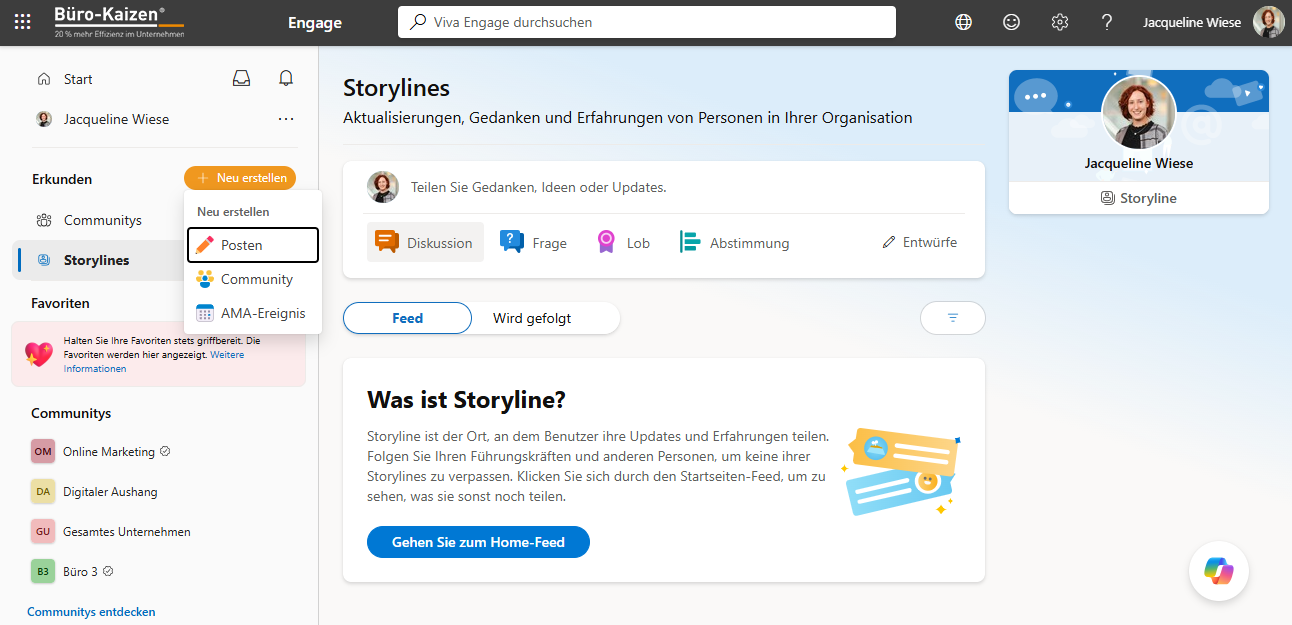Launch the Copilot floating icon
The image size is (1292, 625).
[1218, 571]
